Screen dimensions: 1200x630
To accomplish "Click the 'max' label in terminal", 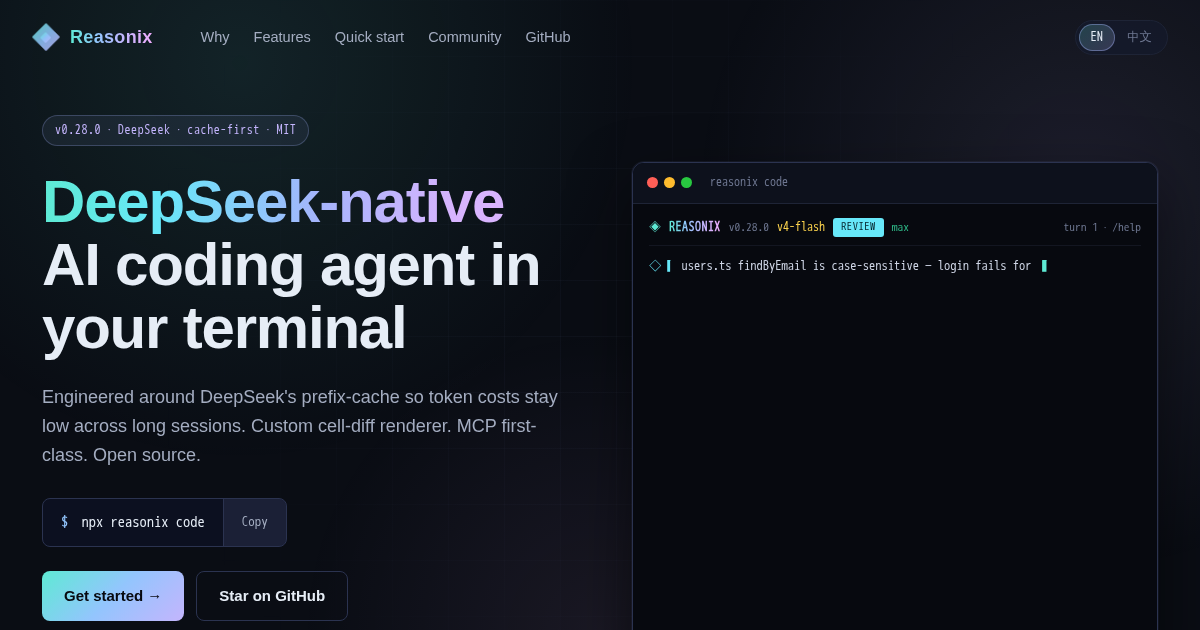I will tap(900, 227).
